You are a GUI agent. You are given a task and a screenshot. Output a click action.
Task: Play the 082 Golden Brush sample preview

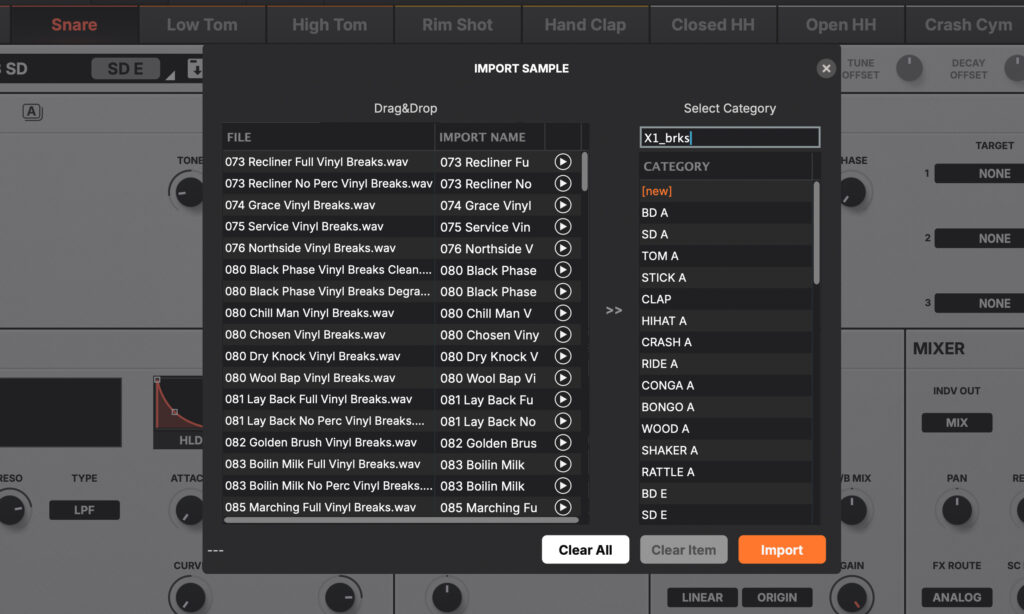pos(562,442)
